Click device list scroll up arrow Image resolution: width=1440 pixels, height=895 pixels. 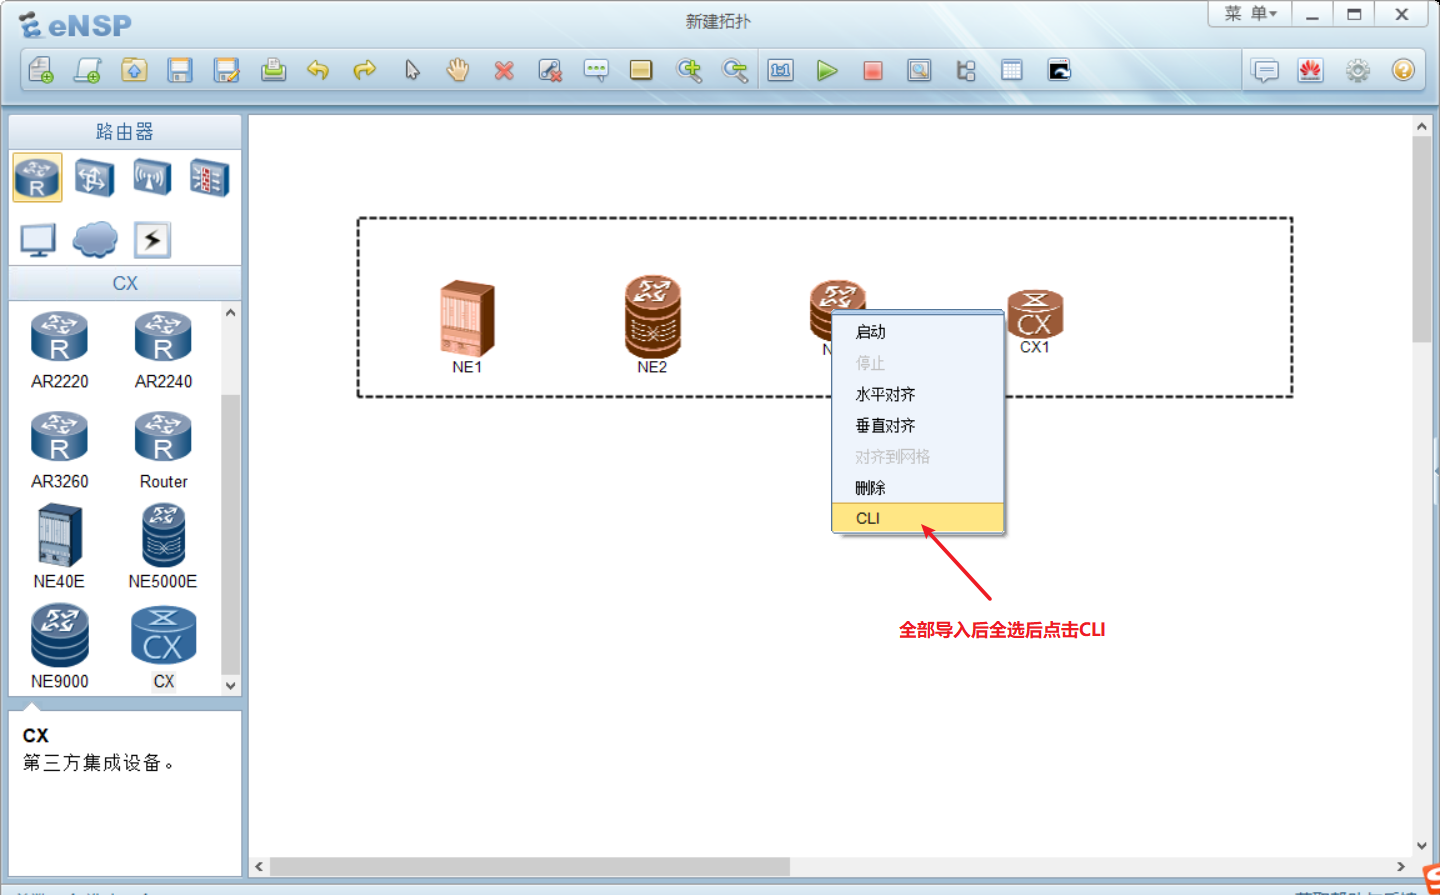point(231,313)
